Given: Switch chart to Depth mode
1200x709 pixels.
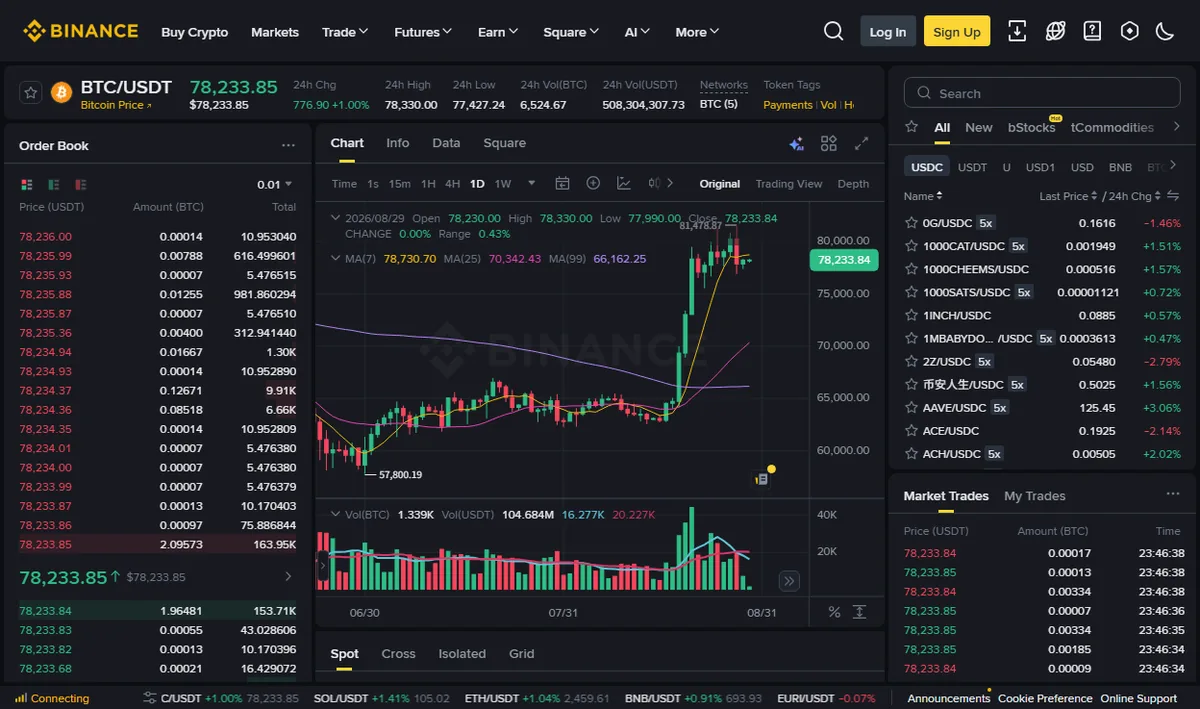Looking at the screenshot, I should (853, 184).
